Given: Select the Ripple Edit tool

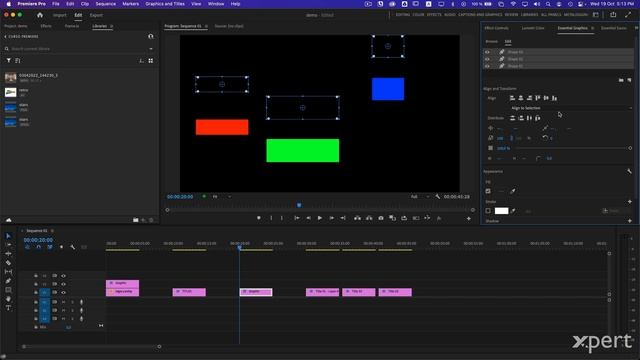Looking at the screenshot, I should click(8, 253).
